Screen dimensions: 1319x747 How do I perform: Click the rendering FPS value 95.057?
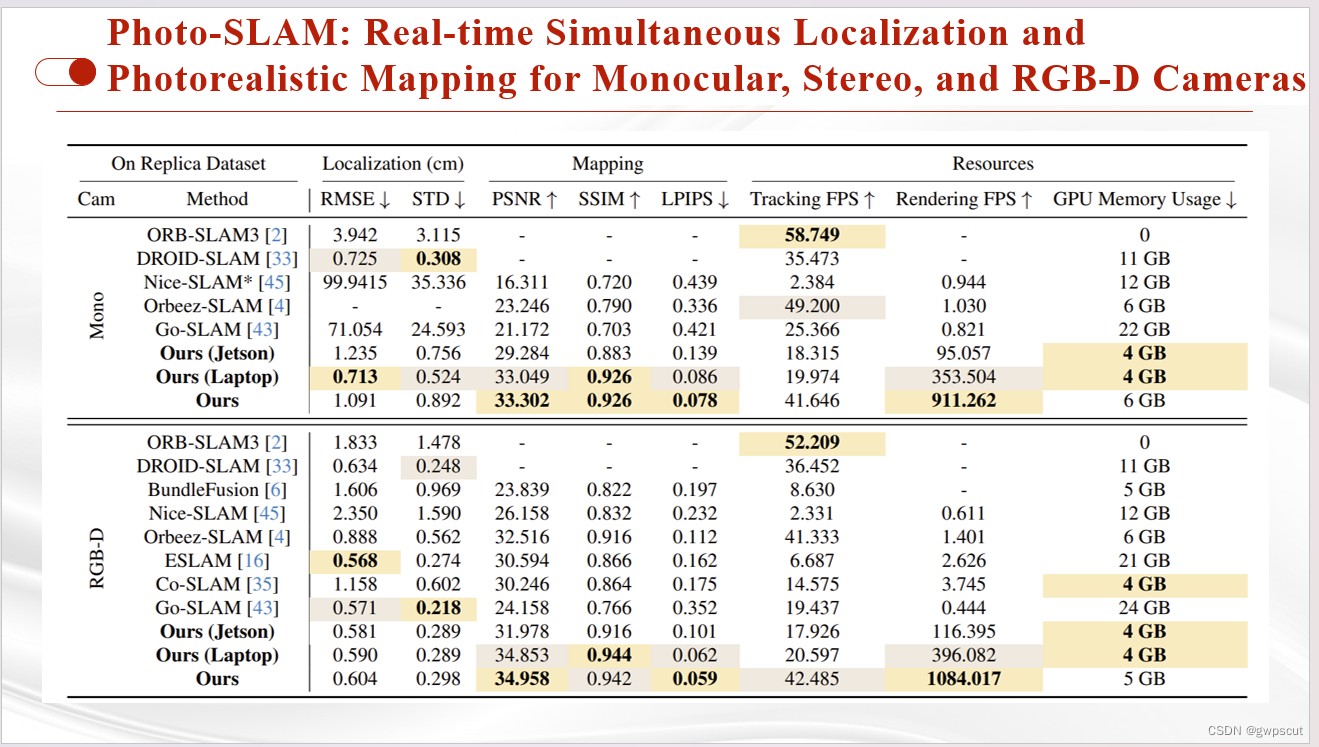click(x=963, y=354)
